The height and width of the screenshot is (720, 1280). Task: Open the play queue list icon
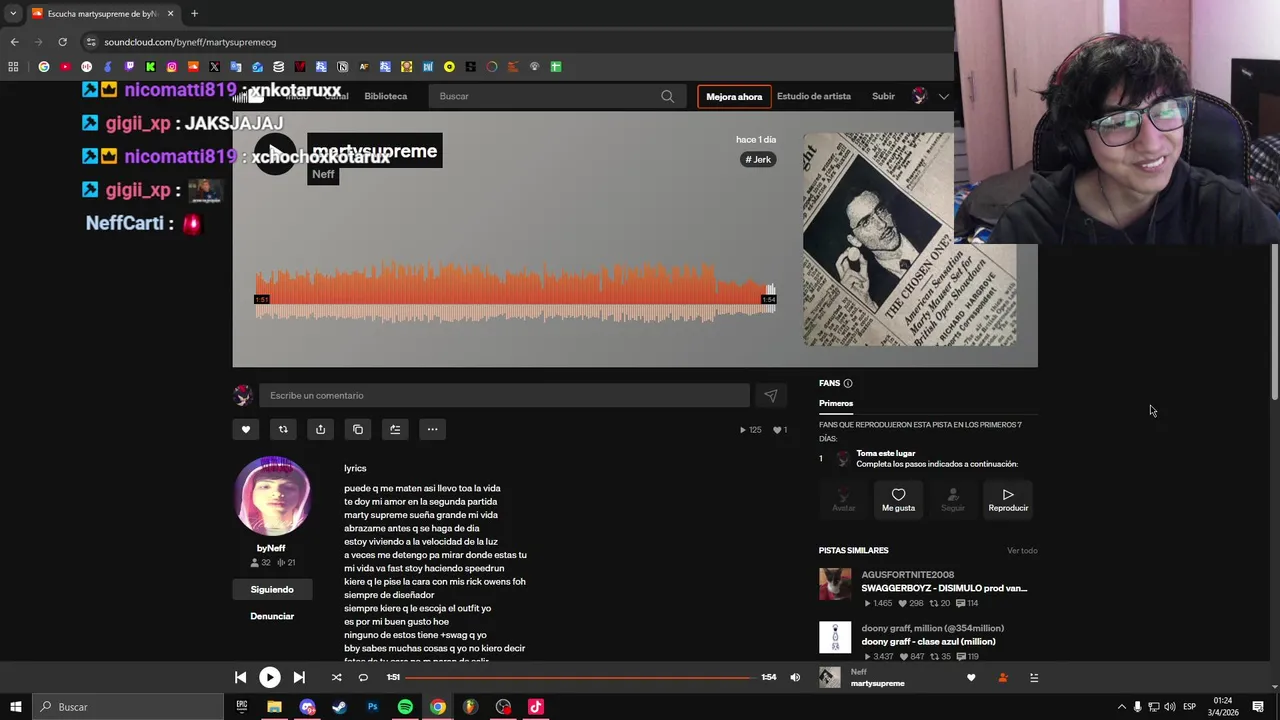[1034, 678]
